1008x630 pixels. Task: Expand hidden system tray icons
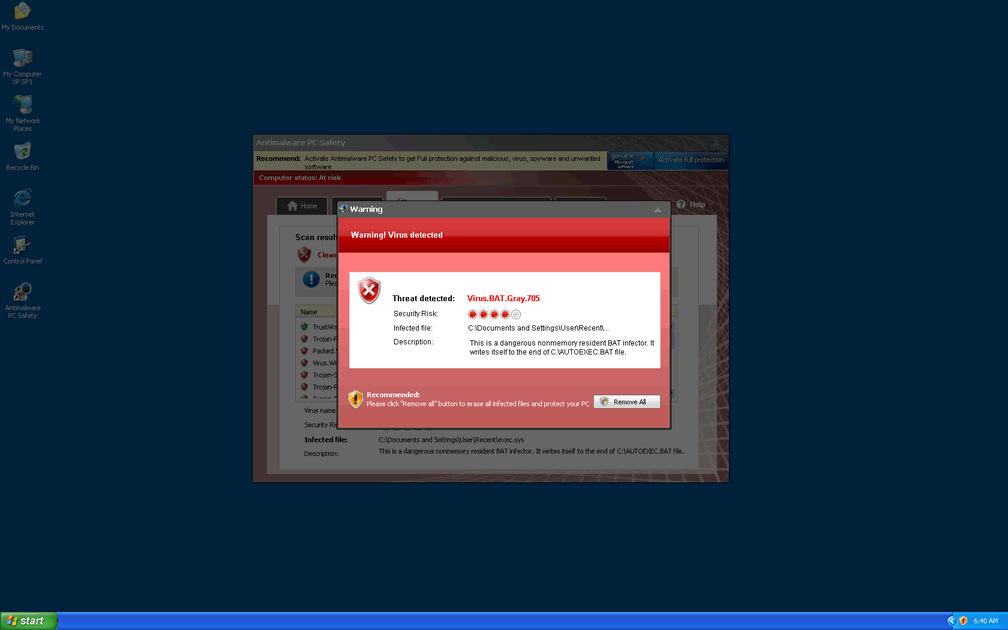pyautogui.click(x=950, y=621)
